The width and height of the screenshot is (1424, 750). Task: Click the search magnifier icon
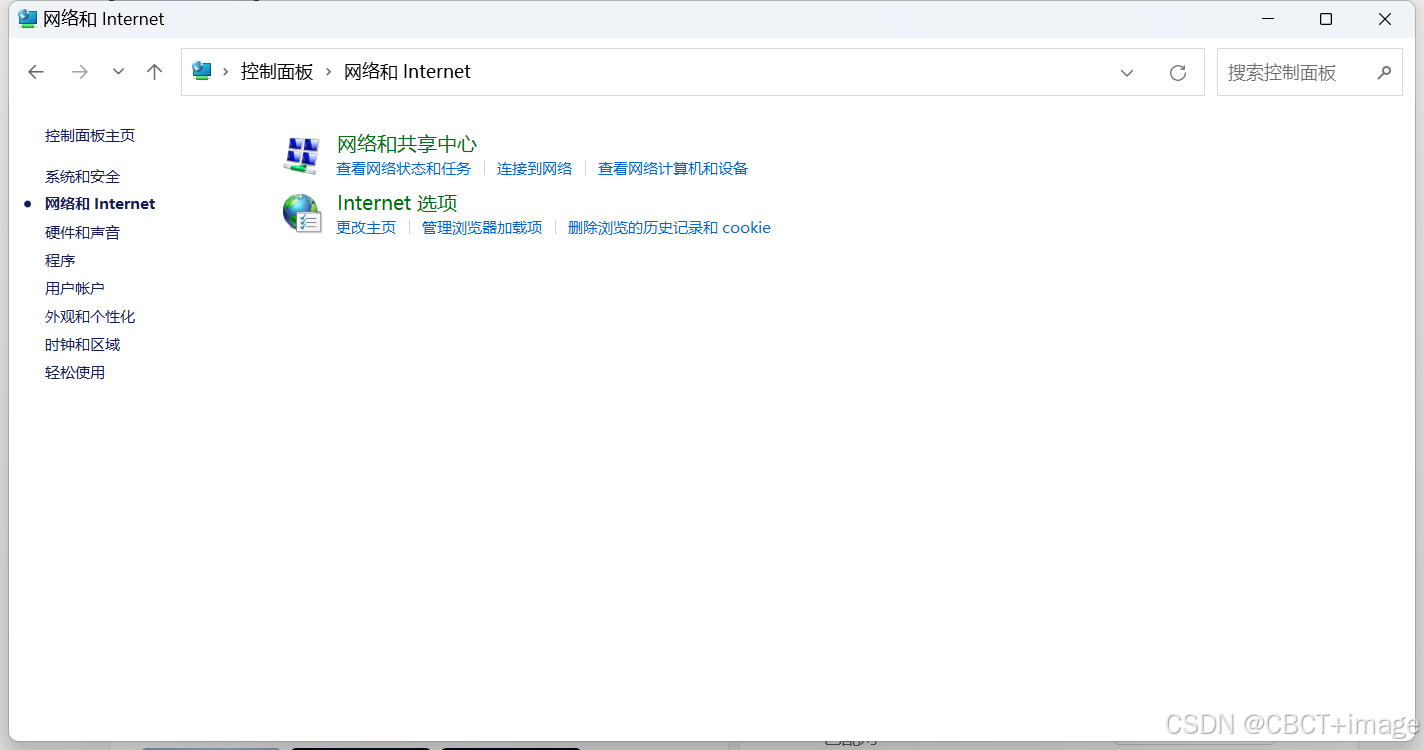tap(1384, 72)
